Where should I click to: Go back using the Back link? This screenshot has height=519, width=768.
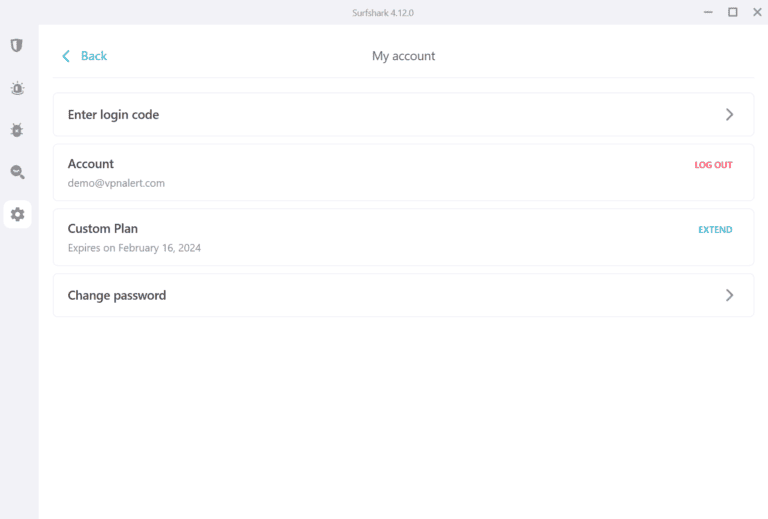click(93, 56)
